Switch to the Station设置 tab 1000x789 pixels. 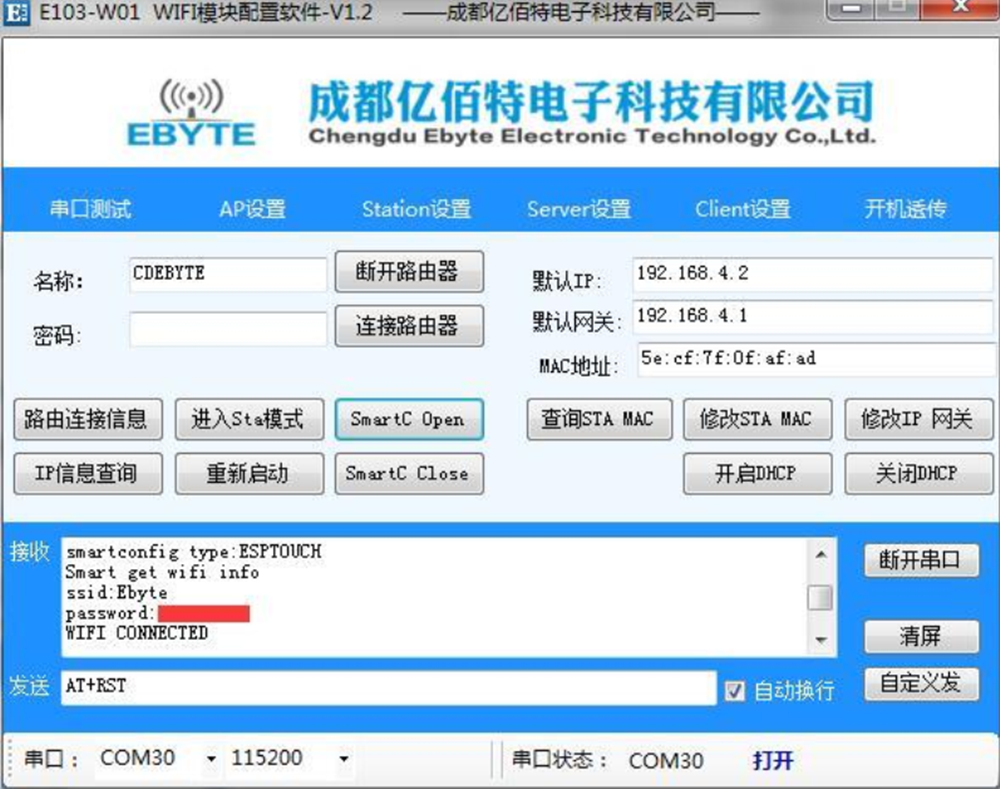point(416,208)
